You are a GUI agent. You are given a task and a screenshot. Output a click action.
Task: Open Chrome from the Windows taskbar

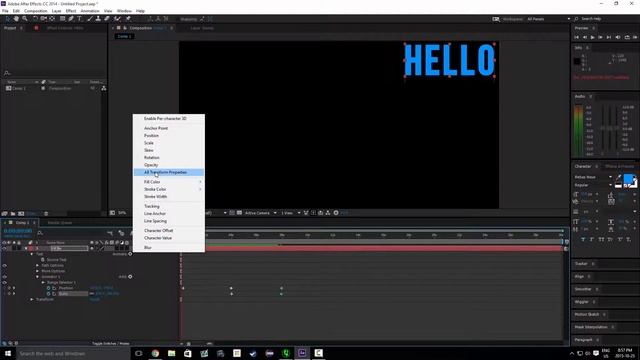[x=155, y=353]
